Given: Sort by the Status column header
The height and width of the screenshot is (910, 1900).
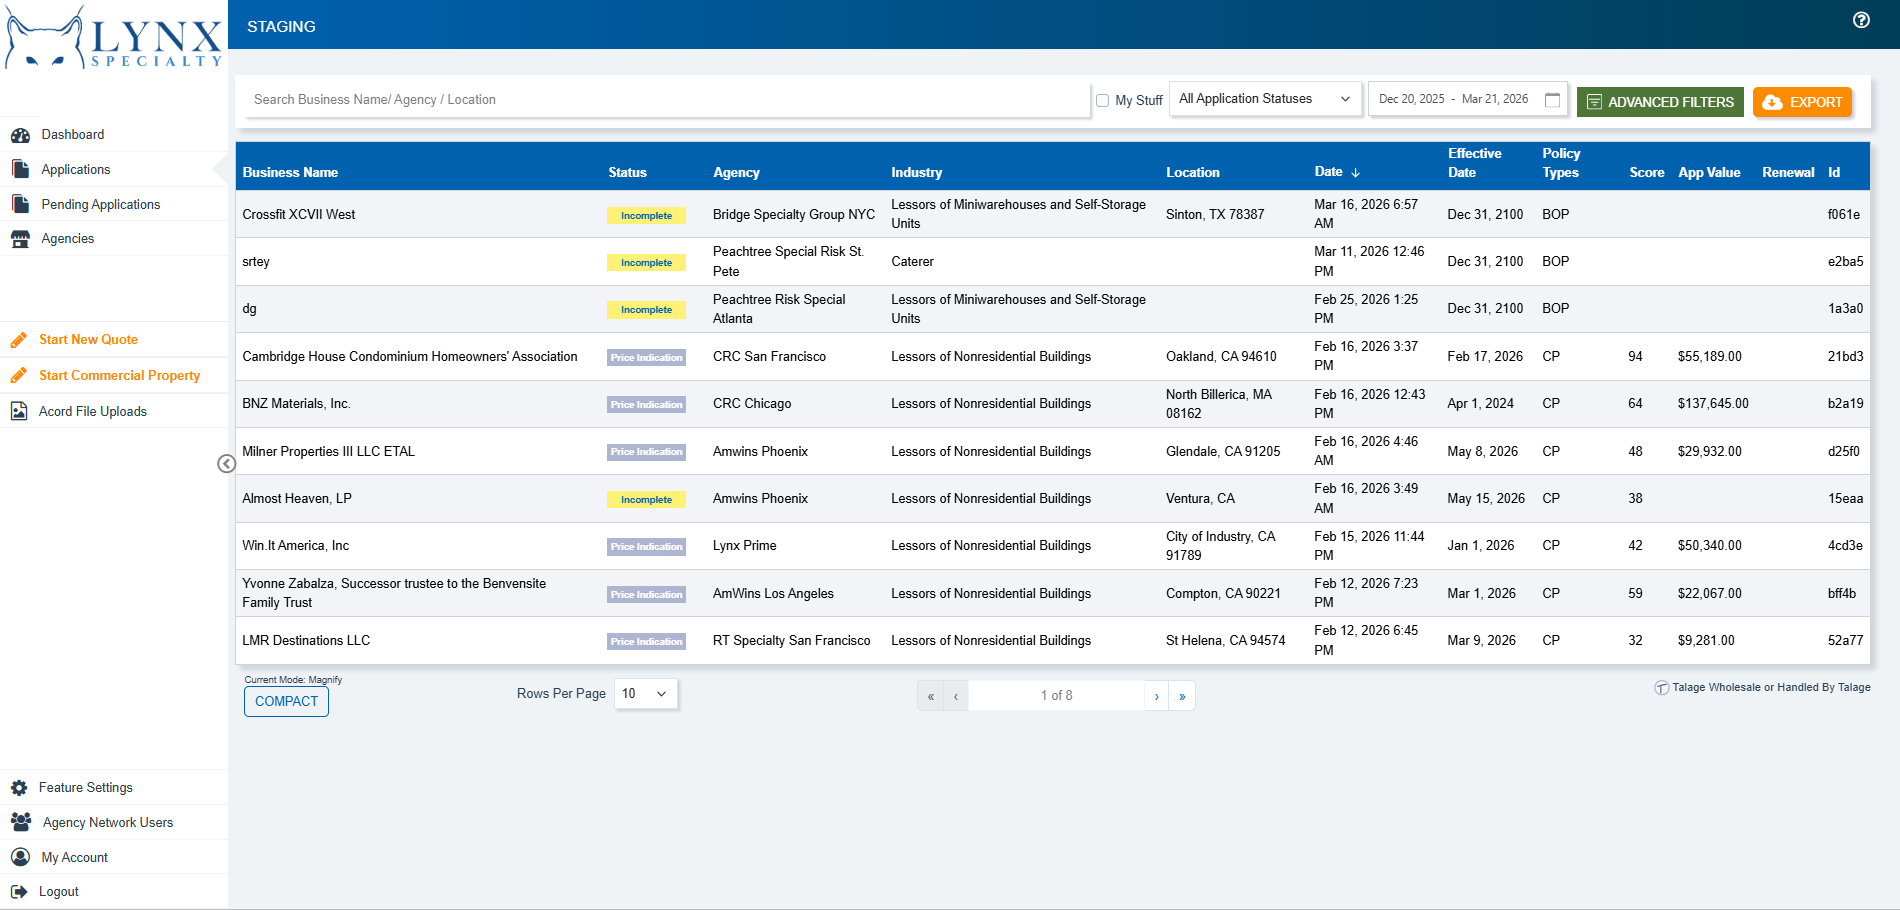Looking at the screenshot, I should [x=628, y=173].
